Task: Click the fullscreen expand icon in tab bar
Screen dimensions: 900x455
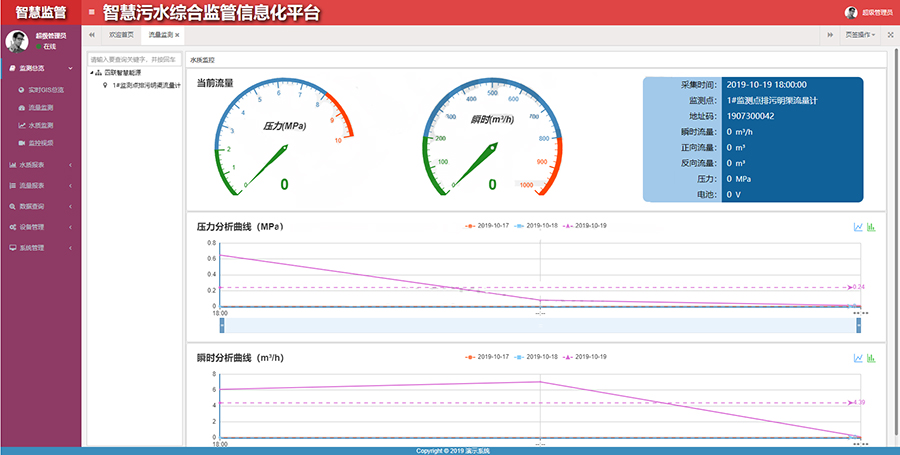Action: 890,35
